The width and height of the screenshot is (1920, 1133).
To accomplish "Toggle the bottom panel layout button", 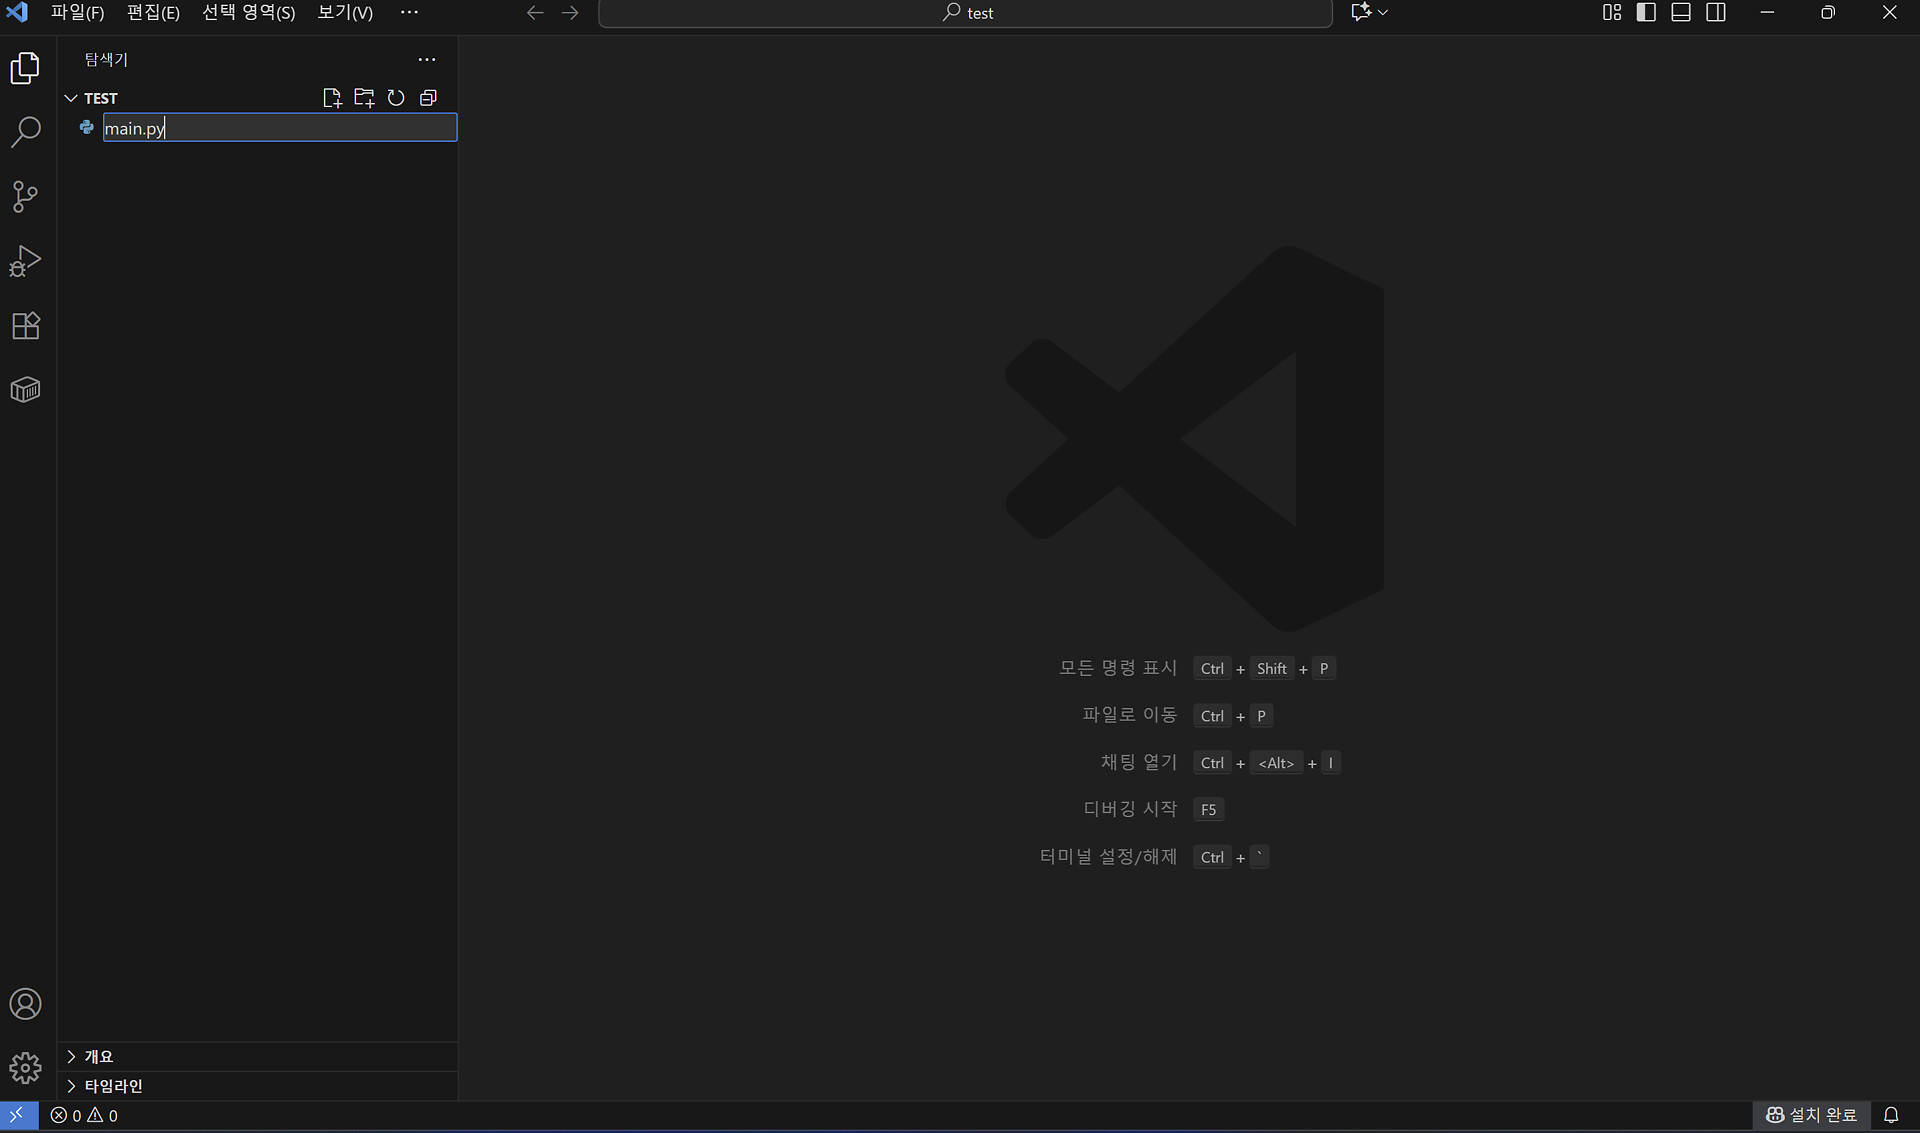I will coord(1681,13).
